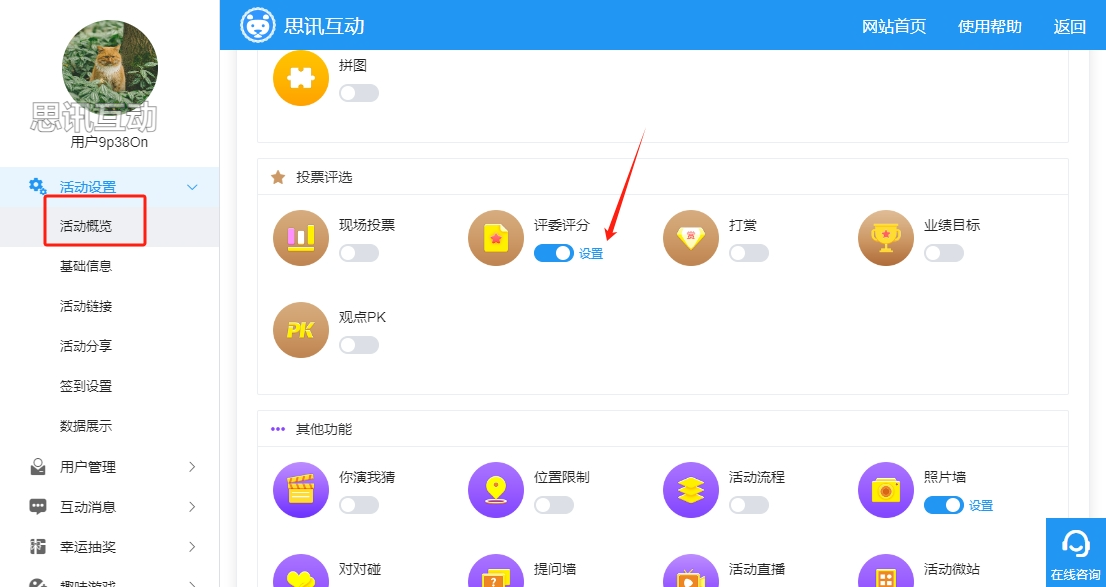Open 基础信息 in the sidebar
The width and height of the screenshot is (1106, 587).
pyautogui.click(x=86, y=266)
